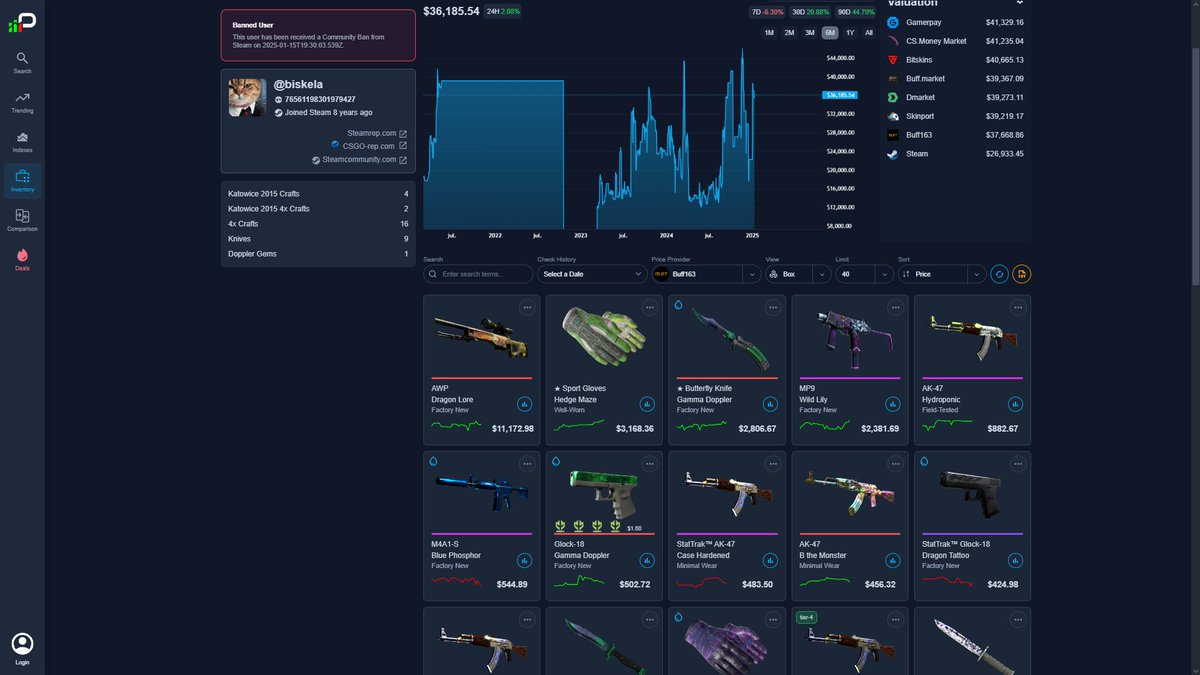The height and width of the screenshot is (675, 1200).
Task: Click the gold currency icon near Sort controls
Action: [x=1021, y=273]
